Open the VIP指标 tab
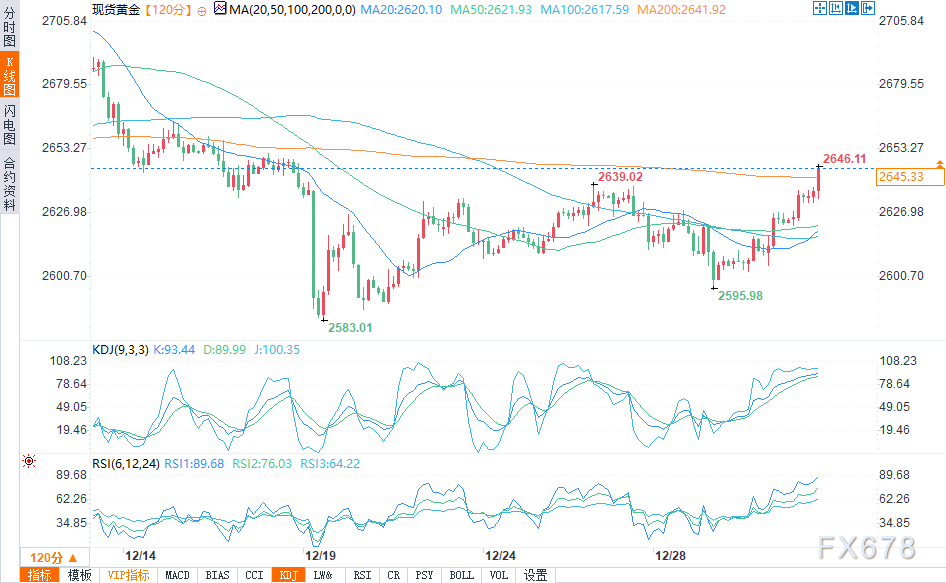 tap(129, 575)
